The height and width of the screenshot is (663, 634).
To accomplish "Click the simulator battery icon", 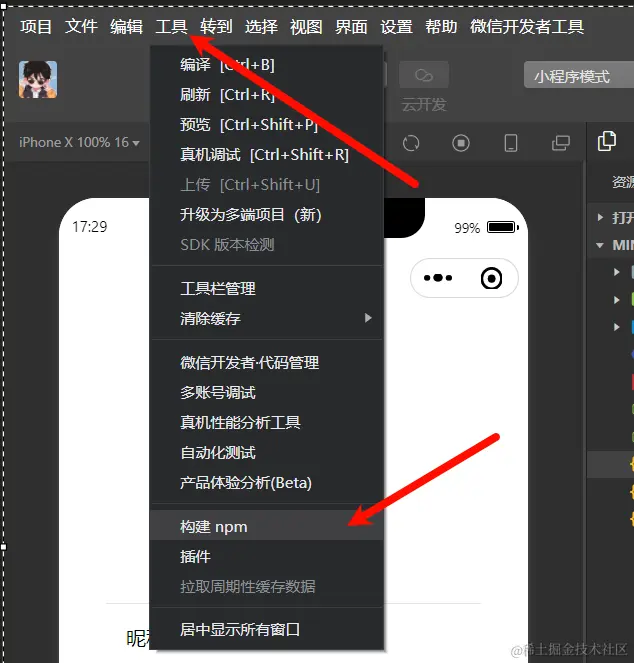I will [x=502, y=227].
